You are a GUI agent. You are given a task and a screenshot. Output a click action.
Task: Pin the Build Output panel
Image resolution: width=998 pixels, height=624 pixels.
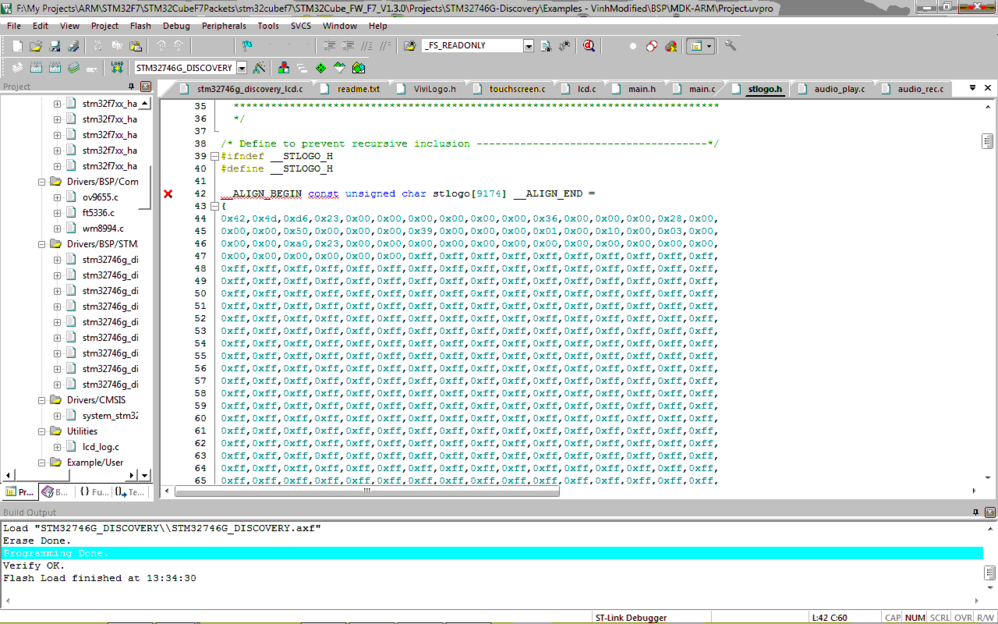(976, 512)
